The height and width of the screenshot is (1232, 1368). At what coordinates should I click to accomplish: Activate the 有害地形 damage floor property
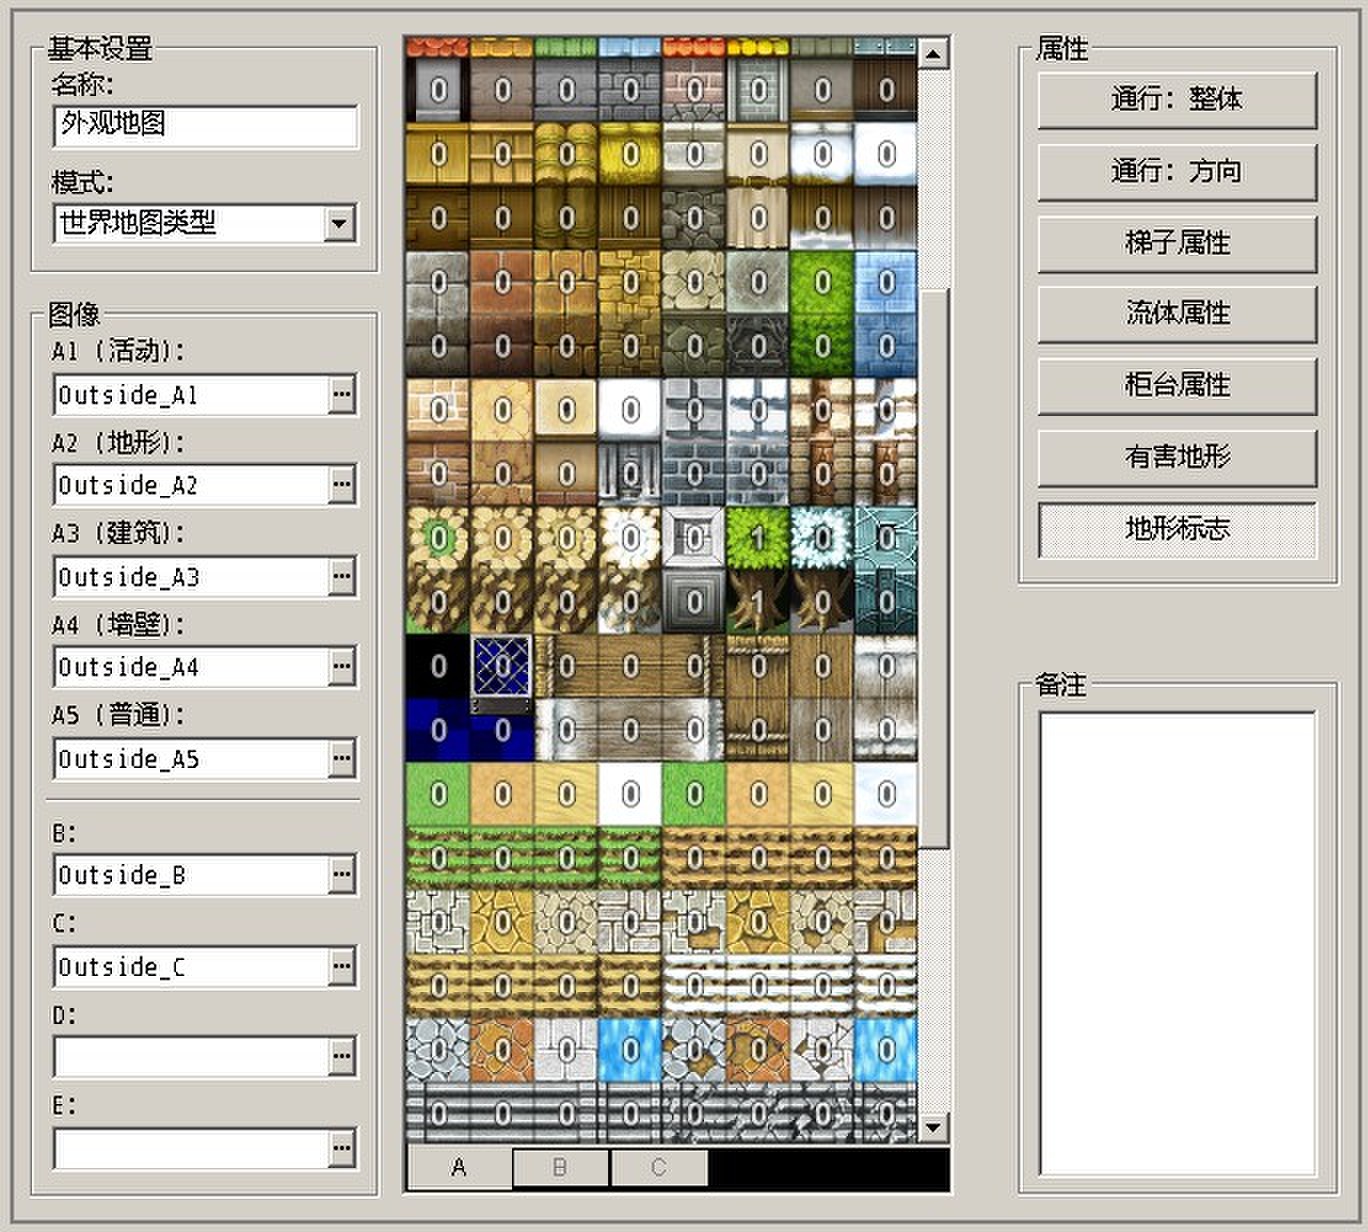[x=1177, y=458]
